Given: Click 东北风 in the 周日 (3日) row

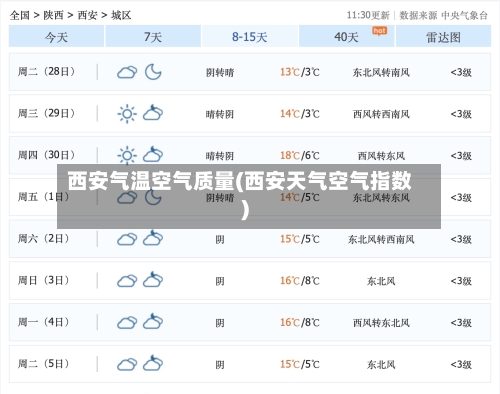Looking at the screenshot, I should pos(381,281).
